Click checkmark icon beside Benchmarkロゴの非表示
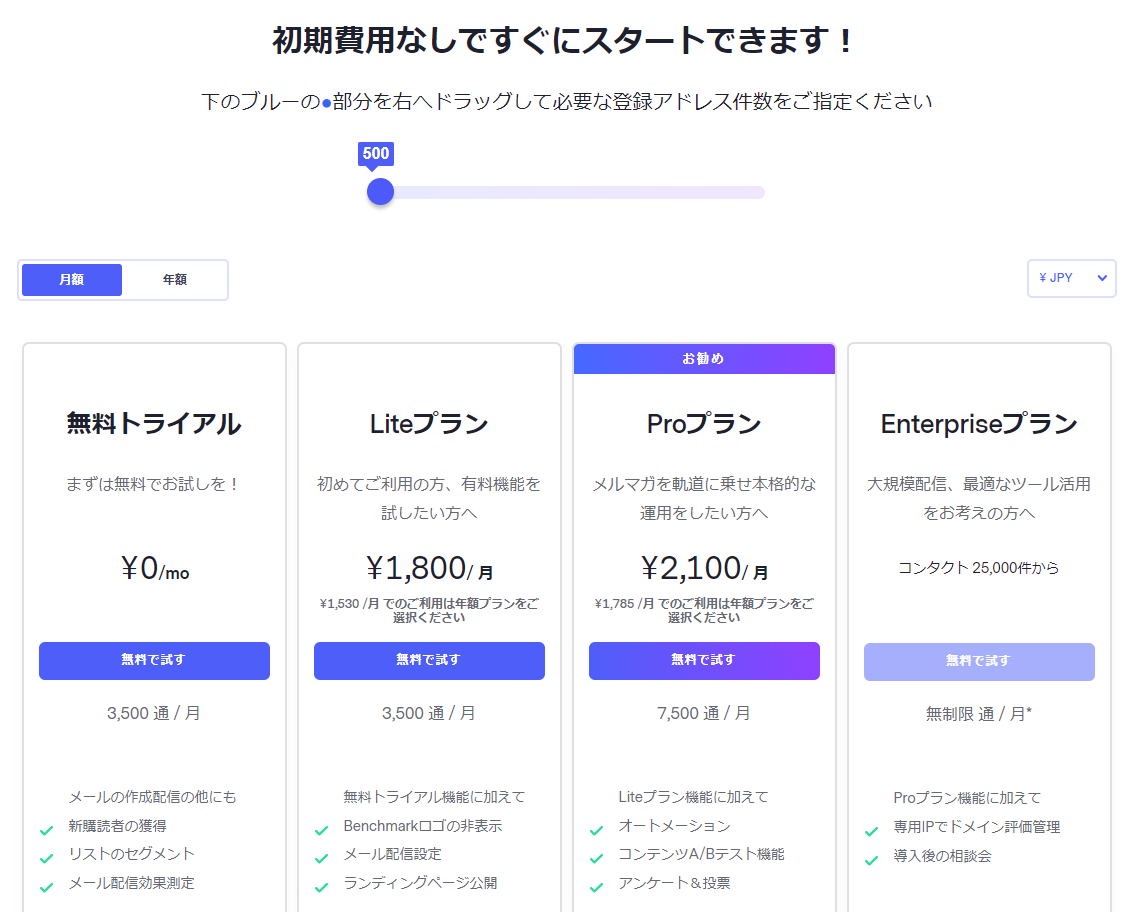The image size is (1133, 912). tap(321, 830)
